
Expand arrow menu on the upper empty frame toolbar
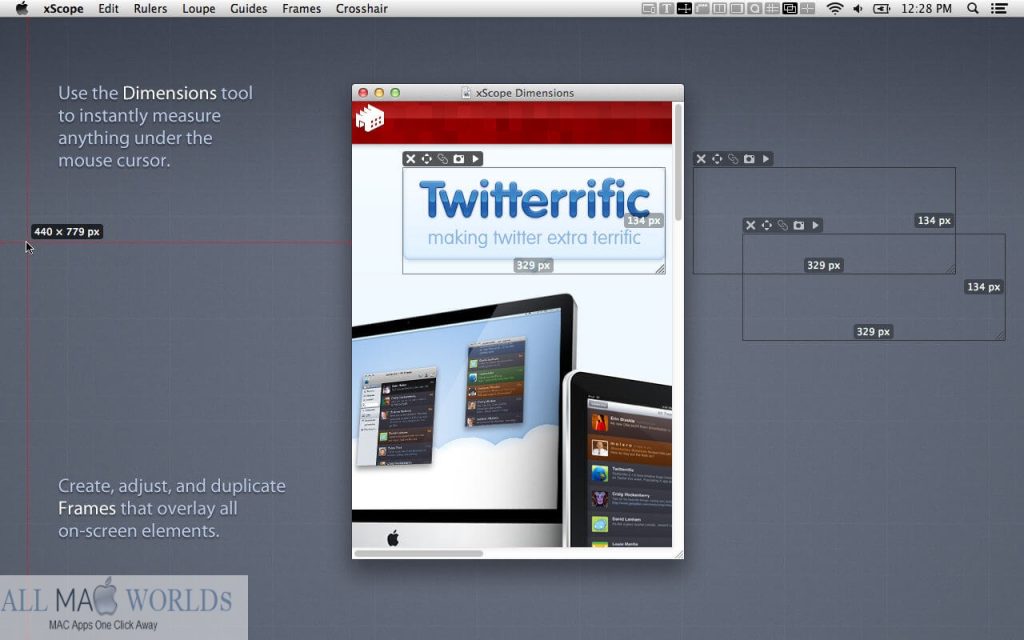pos(766,159)
